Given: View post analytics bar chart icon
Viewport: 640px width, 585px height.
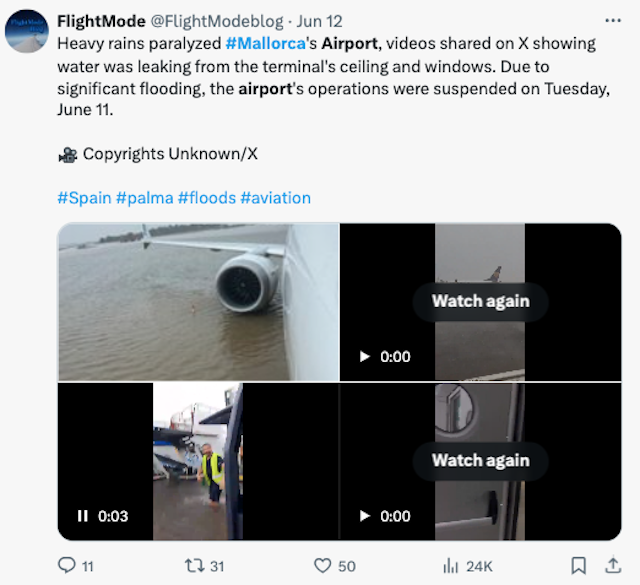Looking at the screenshot, I should tap(453, 566).
